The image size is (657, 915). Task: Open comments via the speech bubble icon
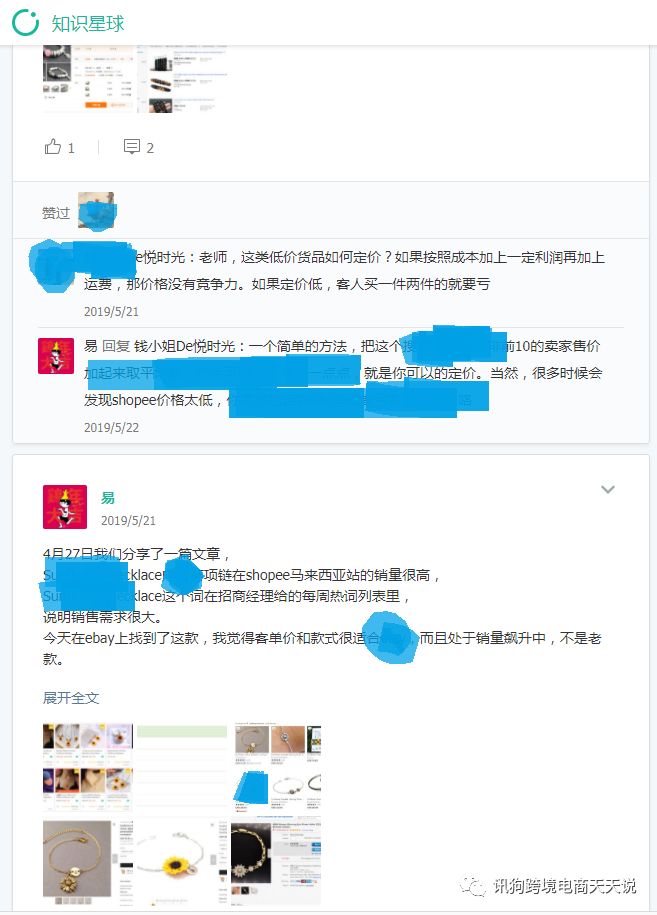point(132,146)
